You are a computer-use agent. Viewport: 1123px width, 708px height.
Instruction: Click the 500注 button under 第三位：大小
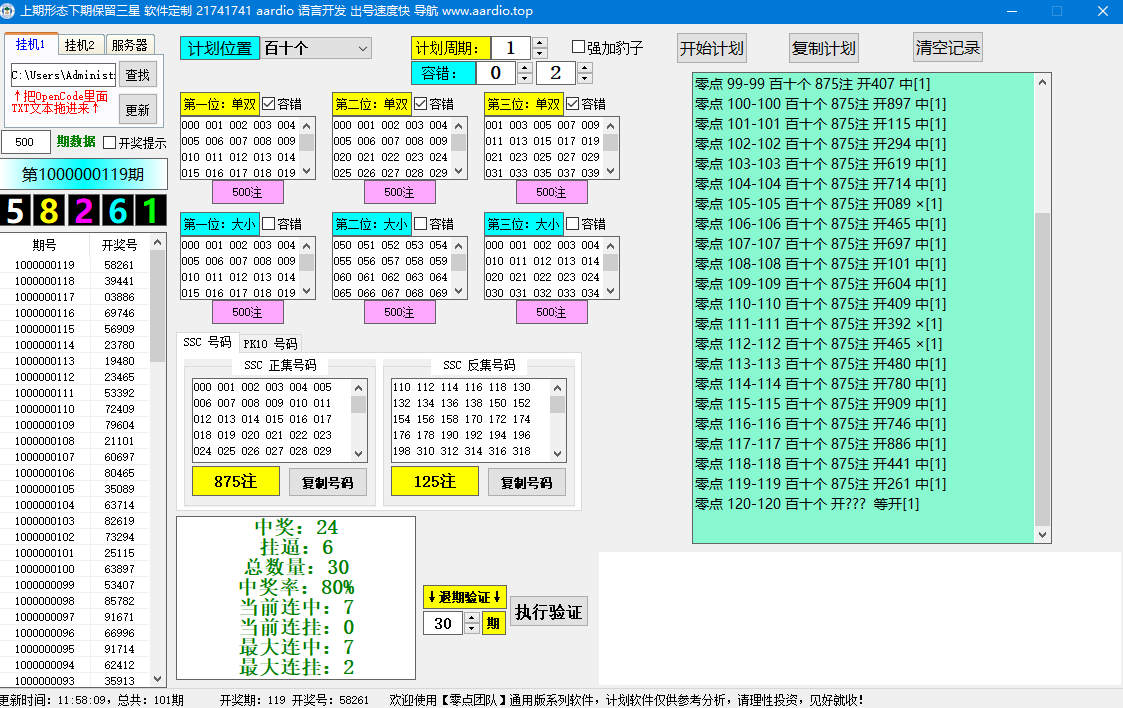pos(551,312)
